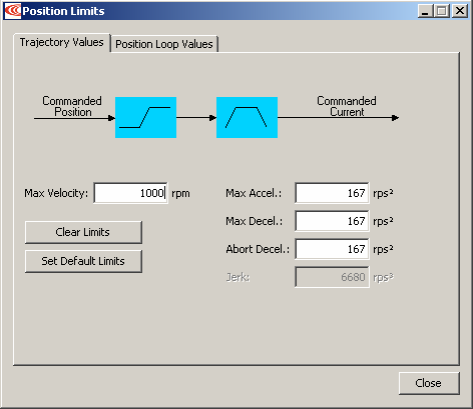
Task: Edit the Max Decel. value field
Action: [332, 221]
